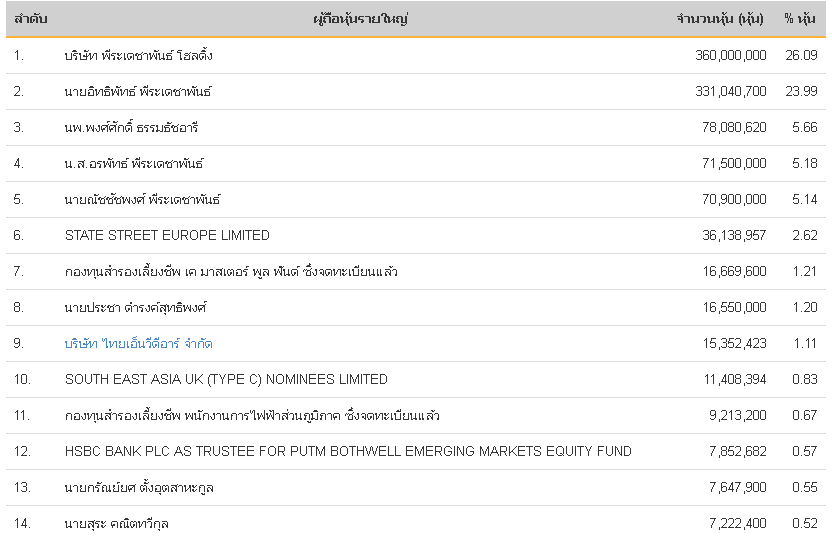Click share count 331,040,700
832x541 pixels.
(x=731, y=91)
